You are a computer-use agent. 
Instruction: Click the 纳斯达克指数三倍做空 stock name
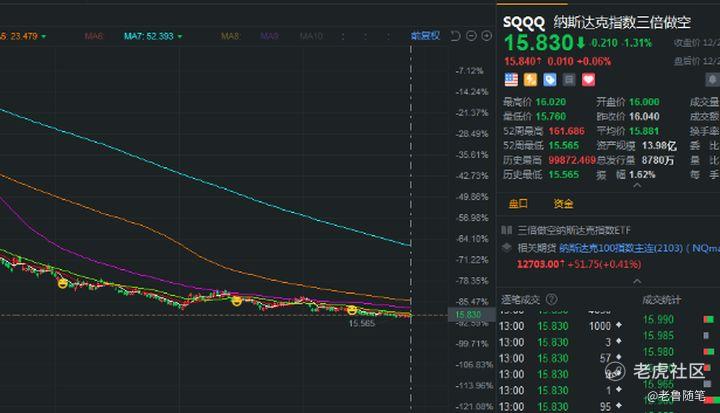(622, 22)
